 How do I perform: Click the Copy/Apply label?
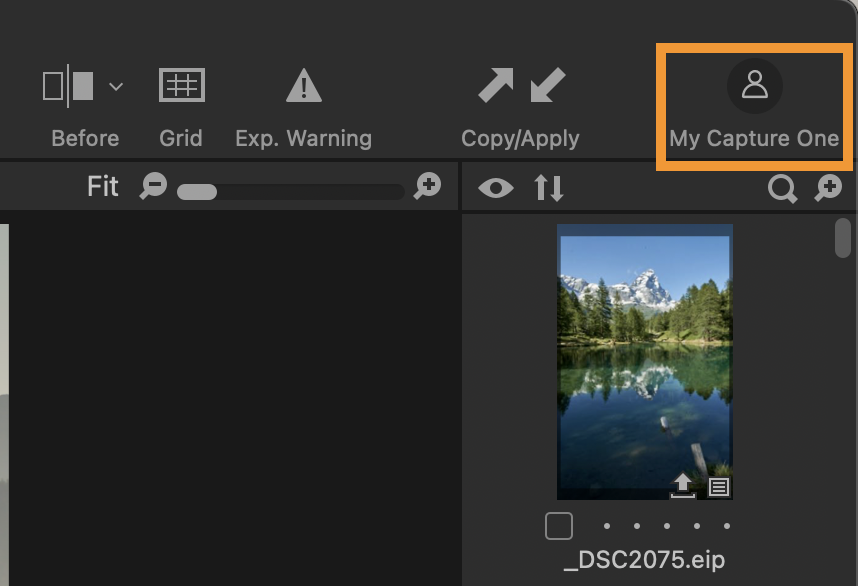coord(520,139)
